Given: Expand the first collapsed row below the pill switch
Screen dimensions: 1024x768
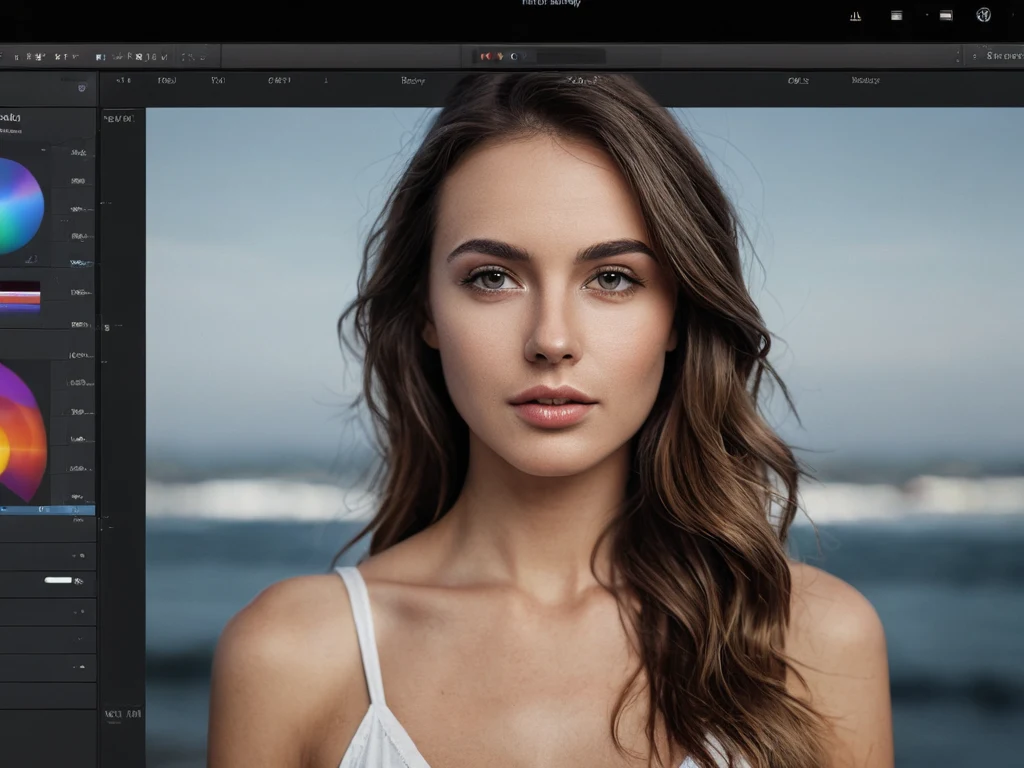Looking at the screenshot, I should tap(47, 611).
